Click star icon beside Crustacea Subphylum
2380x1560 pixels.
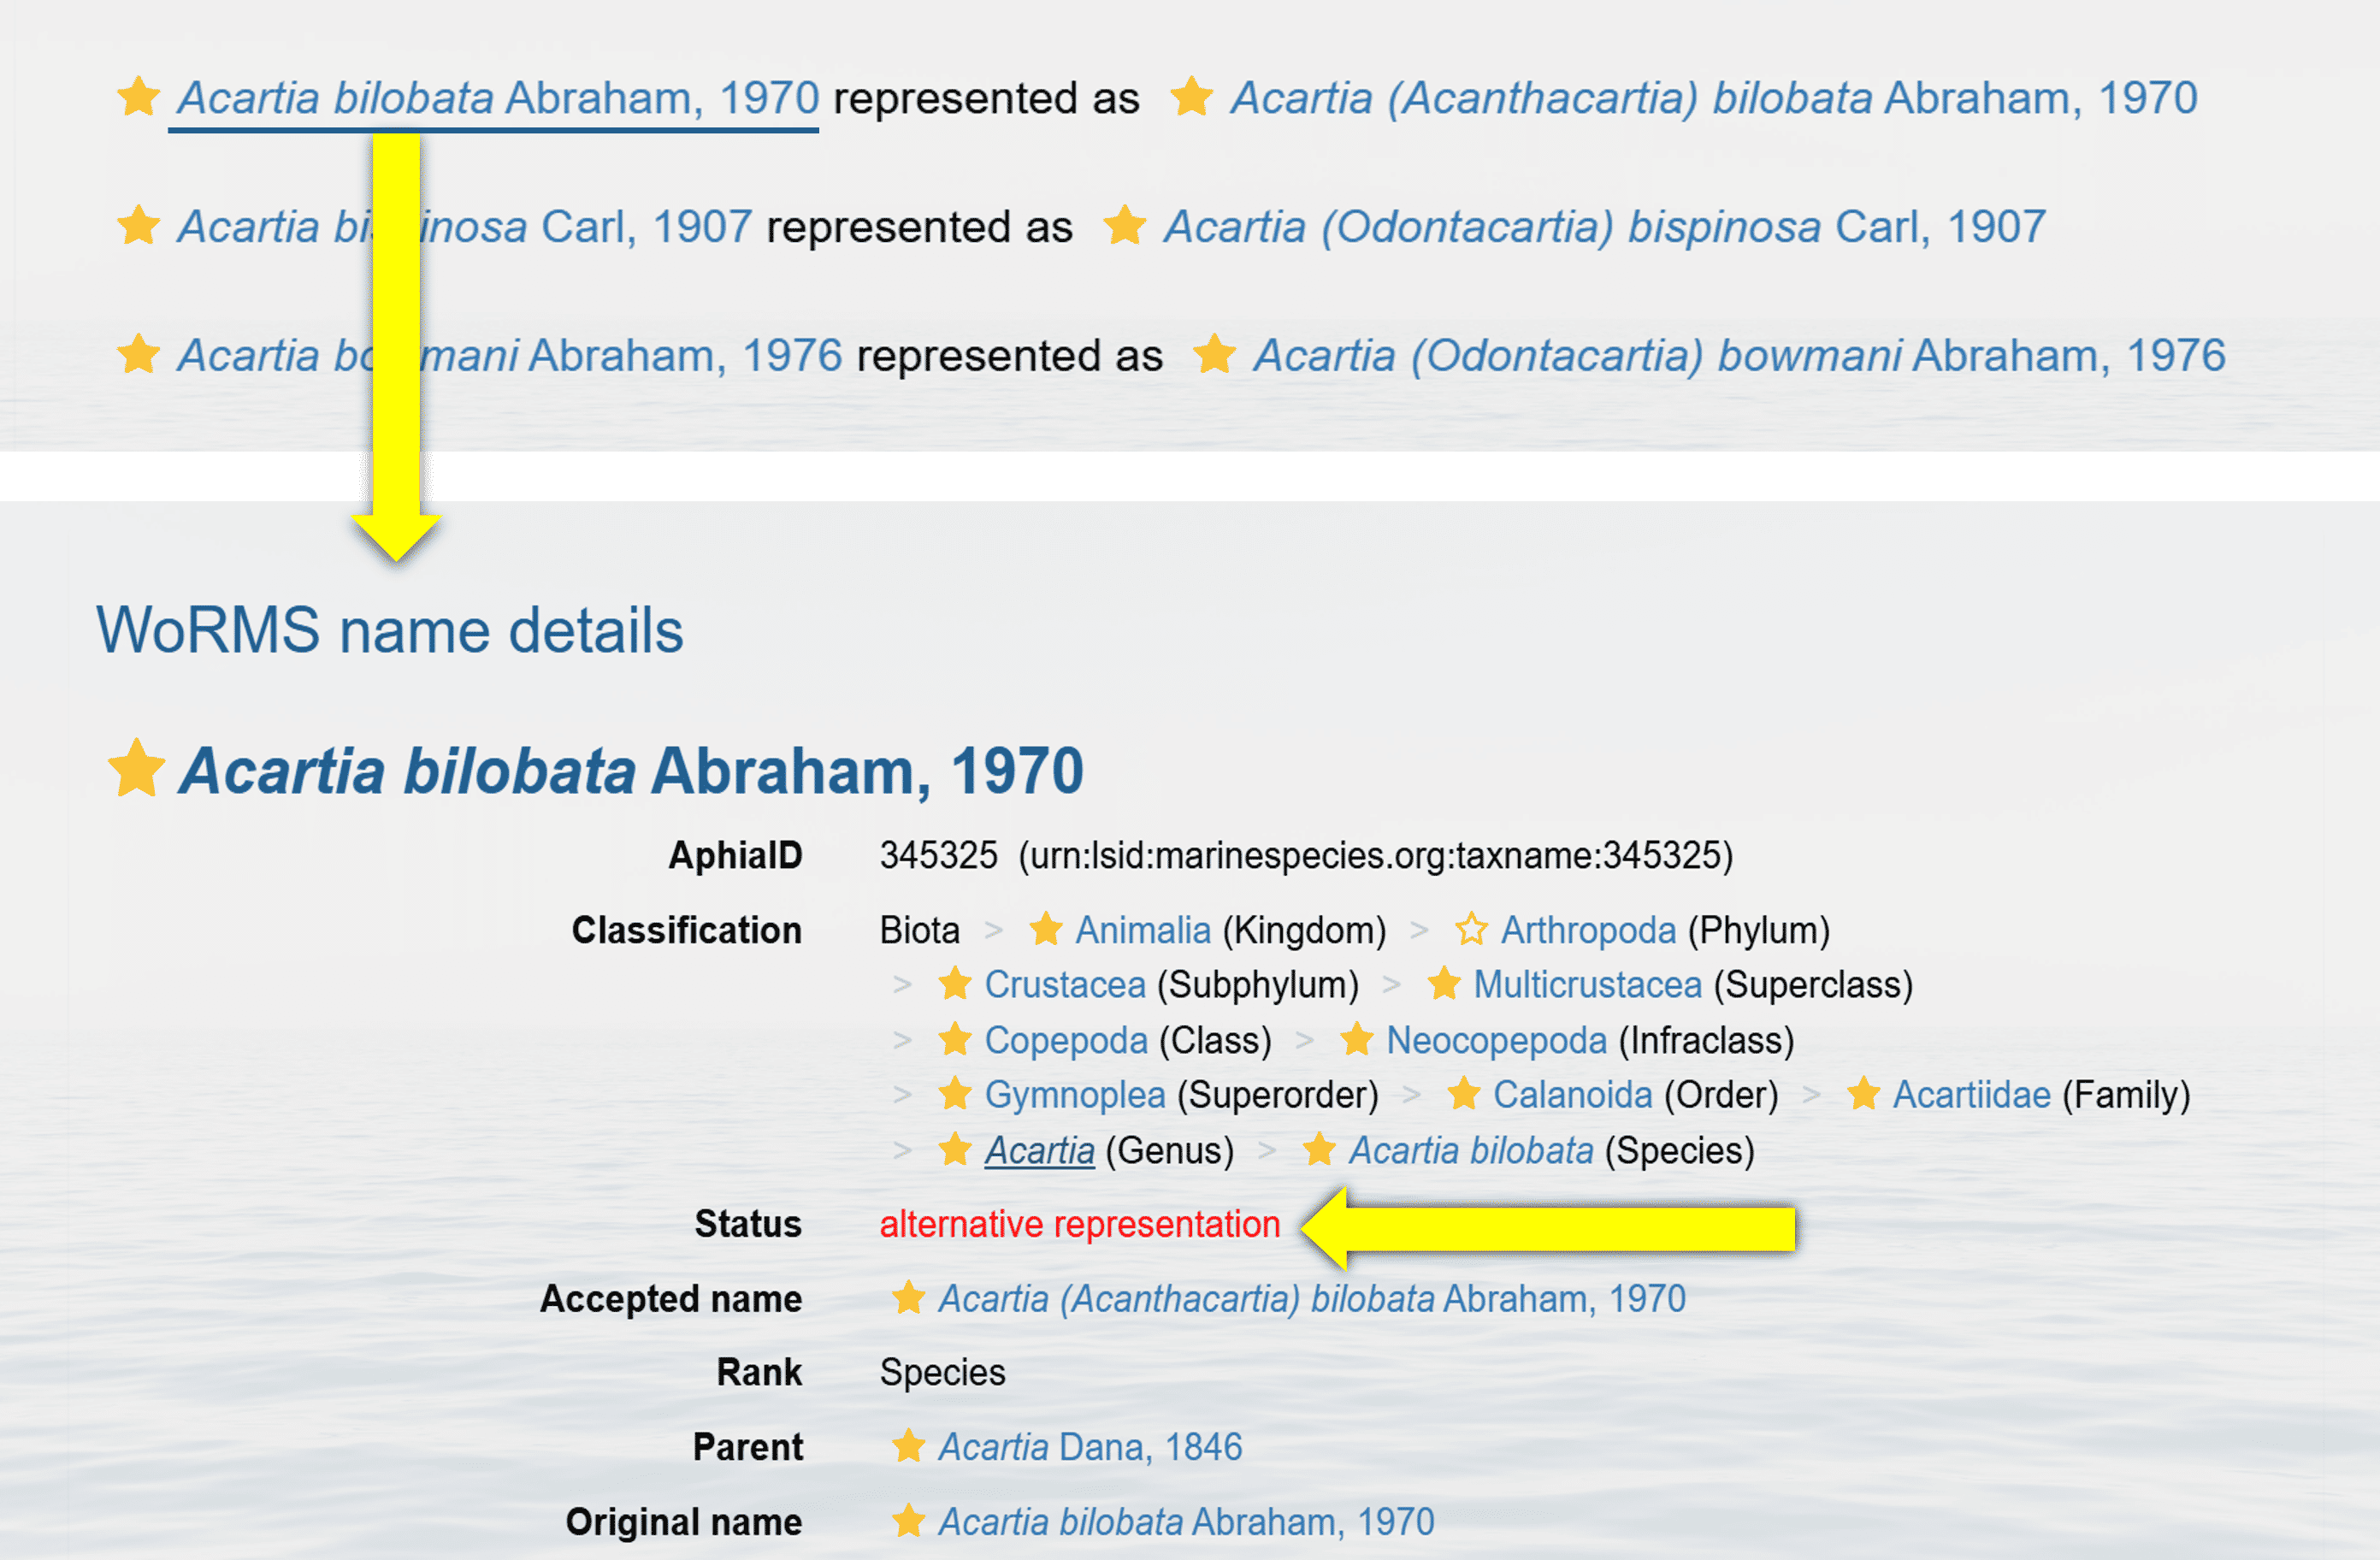coord(954,984)
